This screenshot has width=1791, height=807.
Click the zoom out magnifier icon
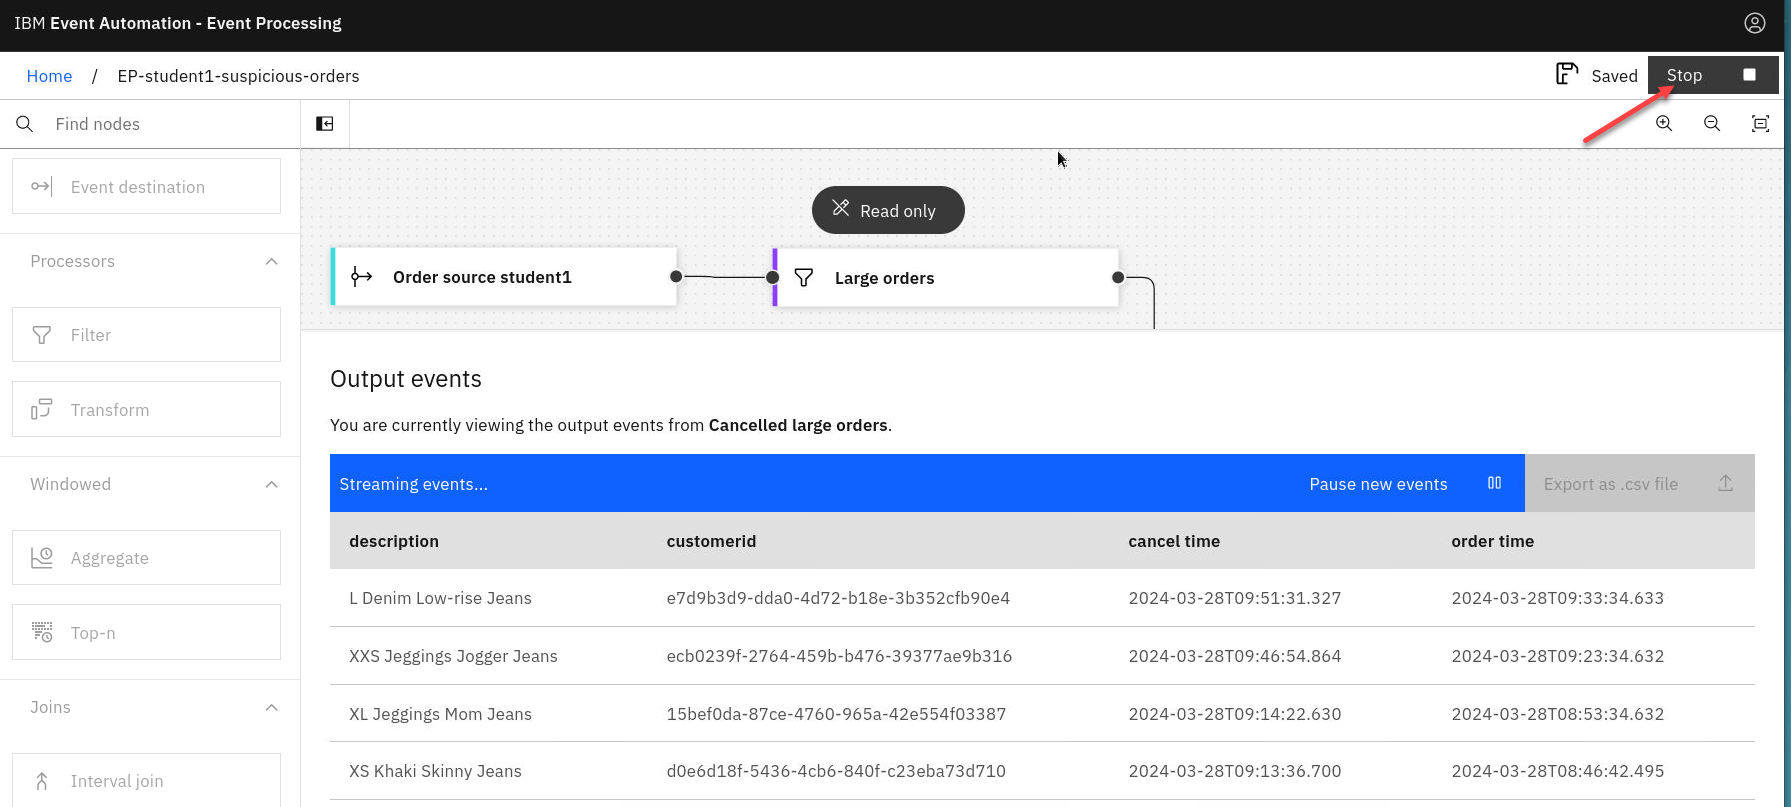[1712, 123]
